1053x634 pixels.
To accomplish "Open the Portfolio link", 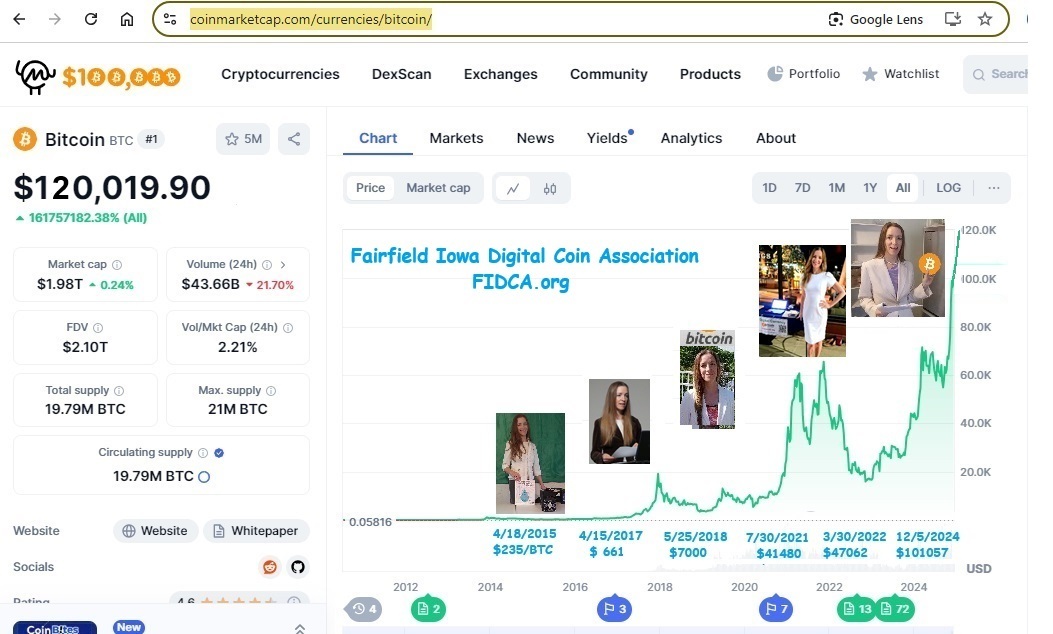I will point(804,74).
